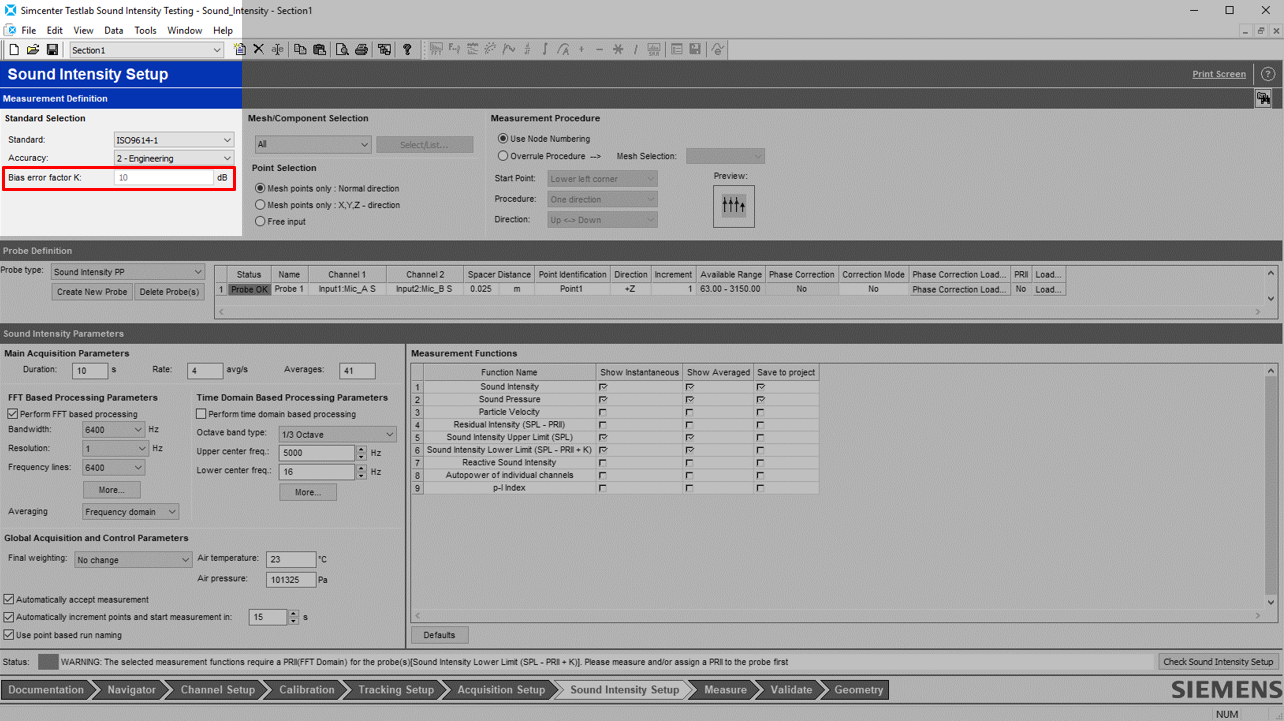The image size is (1284, 721).
Task: Toggle Save to project for Sound Pressure
Action: coord(761,399)
